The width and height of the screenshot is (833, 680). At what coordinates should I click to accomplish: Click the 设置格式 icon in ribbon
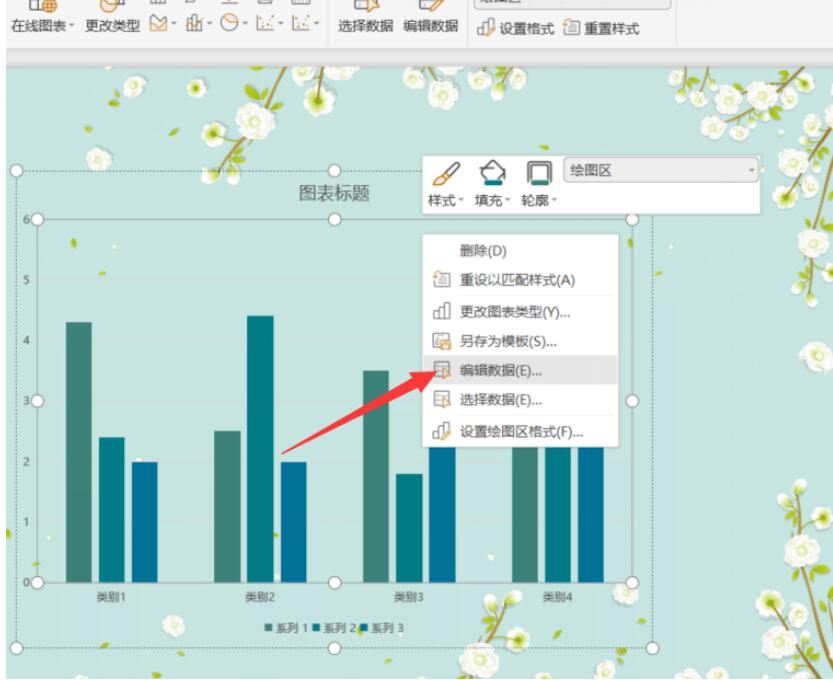coord(486,28)
